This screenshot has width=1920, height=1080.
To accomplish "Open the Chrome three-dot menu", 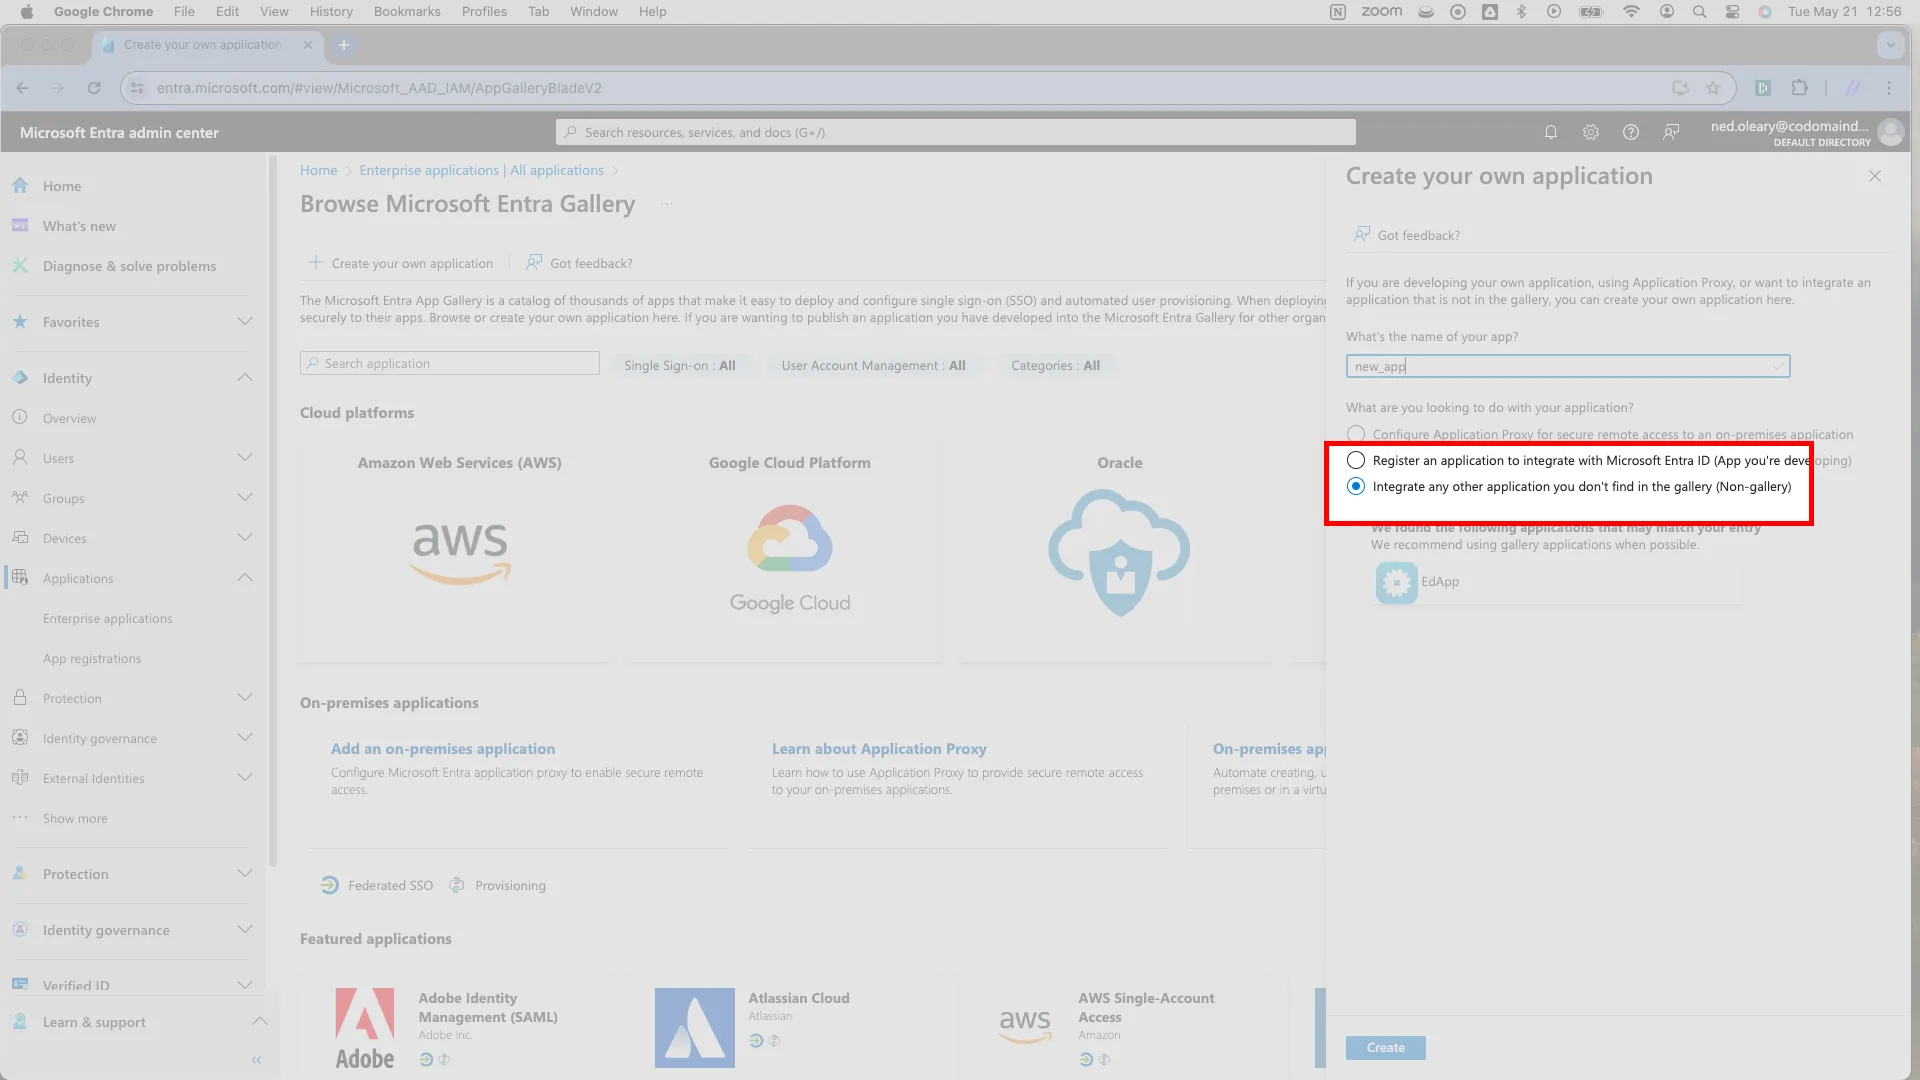I will [1889, 88].
